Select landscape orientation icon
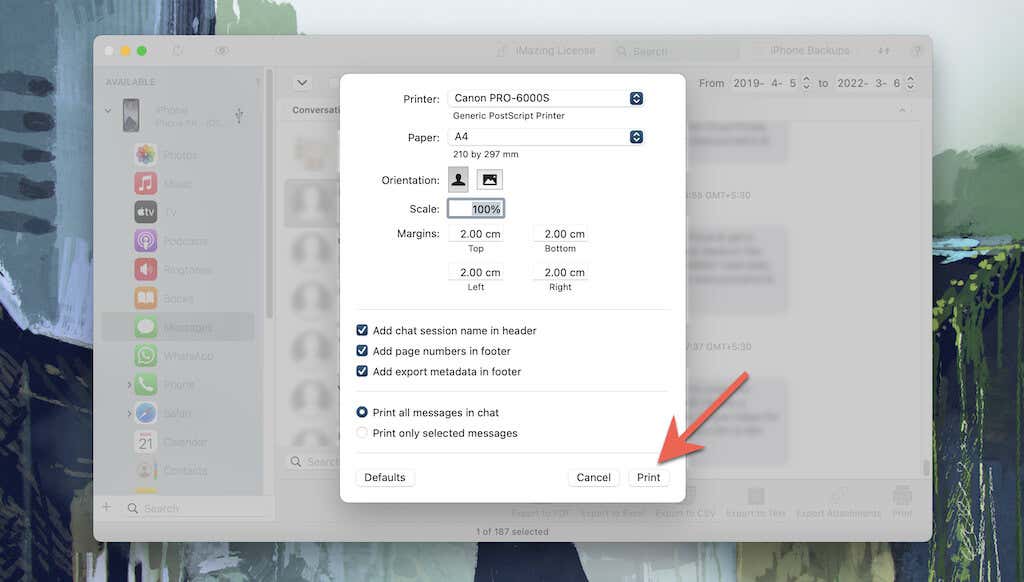This screenshot has width=1024, height=582. pyautogui.click(x=489, y=180)
